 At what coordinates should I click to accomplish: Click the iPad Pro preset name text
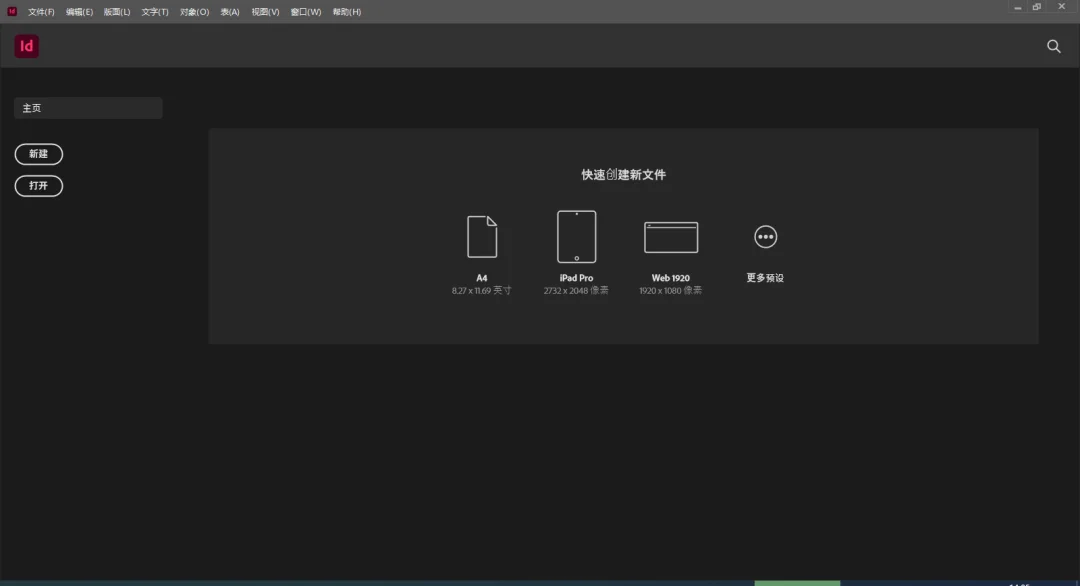click(577, 278)
